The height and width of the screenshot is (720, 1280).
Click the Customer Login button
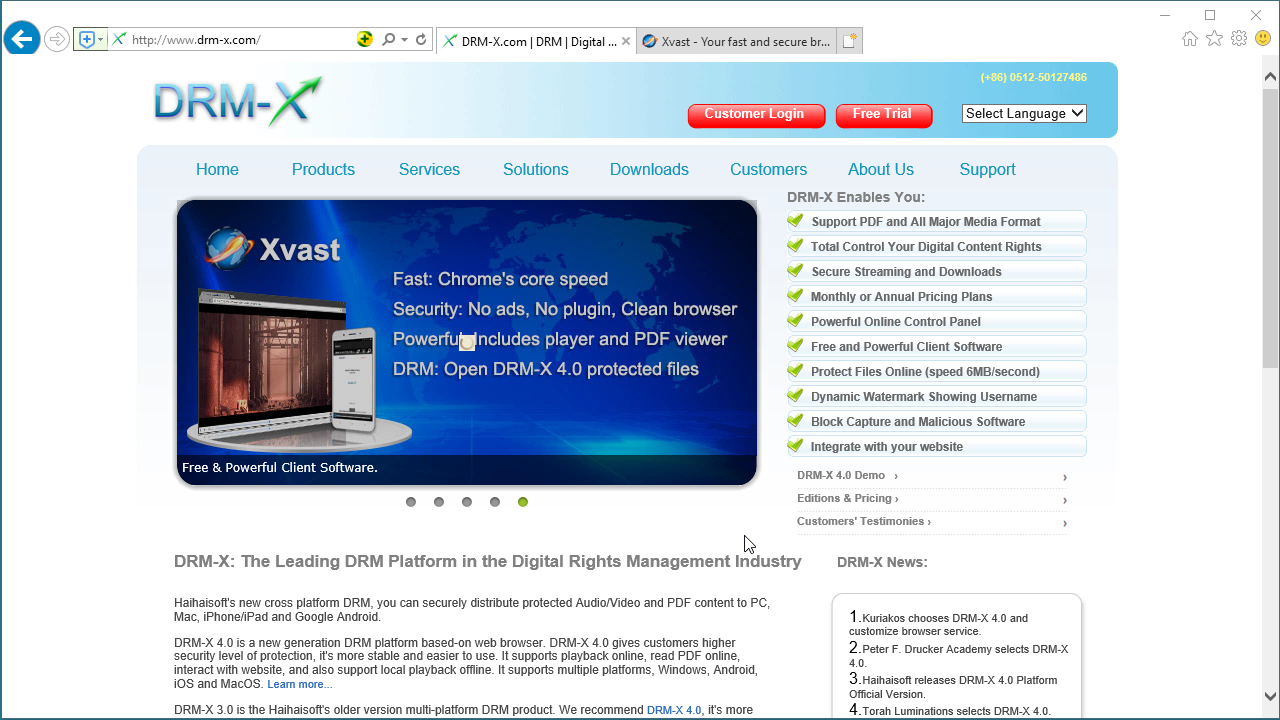coord(755,115)
